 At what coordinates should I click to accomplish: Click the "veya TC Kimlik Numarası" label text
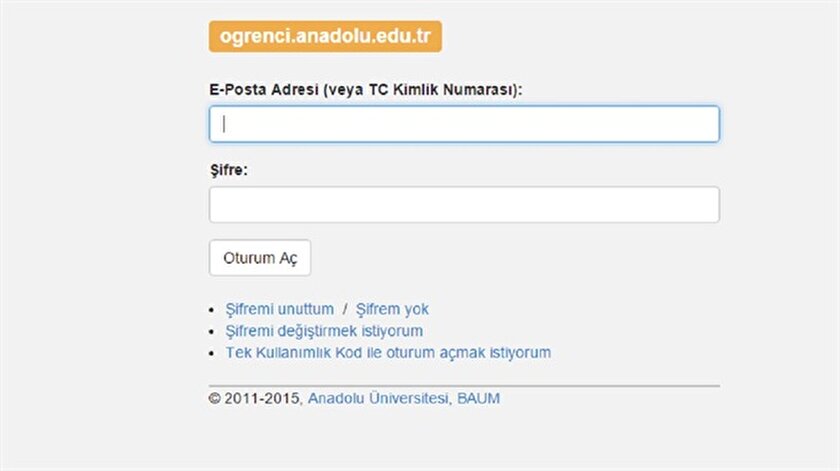pos(430,90)
